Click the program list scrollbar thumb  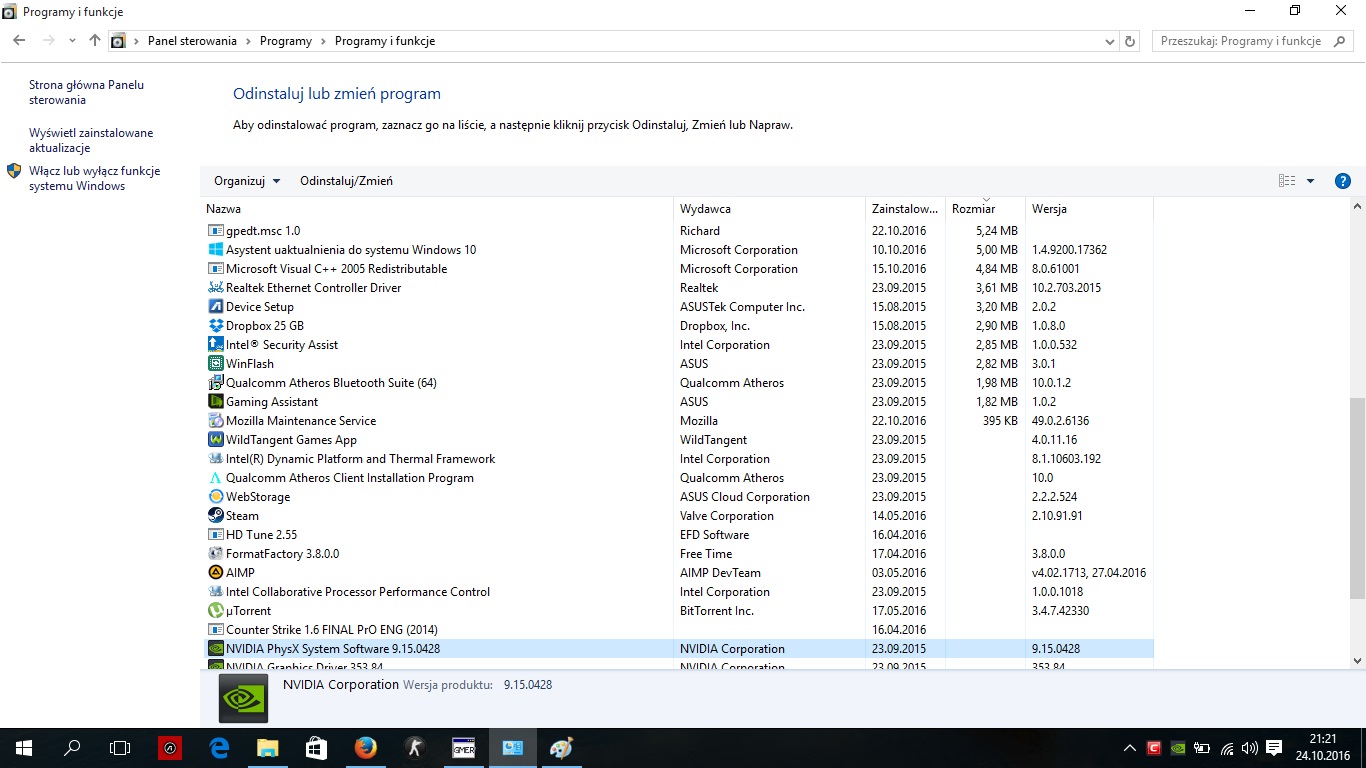[x=1357, y=498]
